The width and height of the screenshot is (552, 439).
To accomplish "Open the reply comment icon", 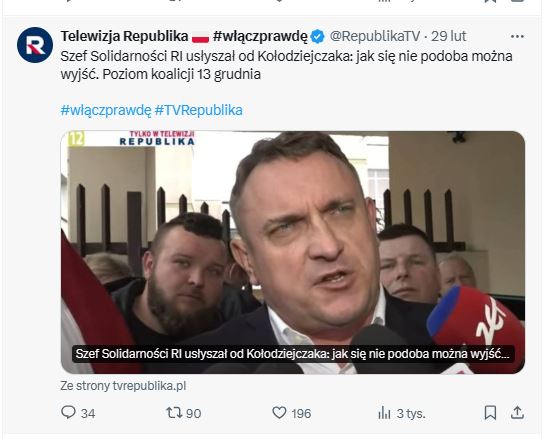I will [68, 412].
